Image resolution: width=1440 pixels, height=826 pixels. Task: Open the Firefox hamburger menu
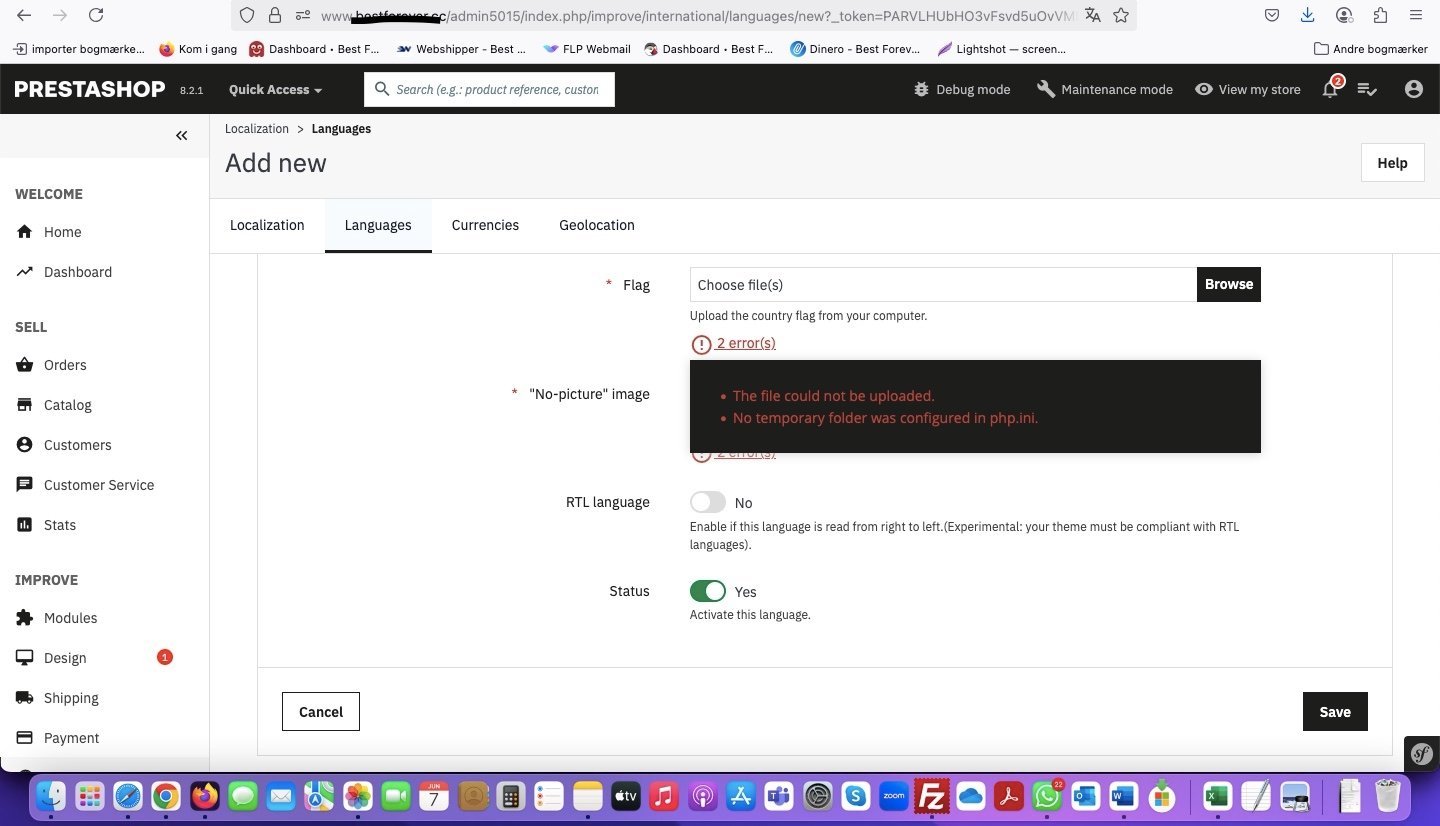coord(1416,15)
